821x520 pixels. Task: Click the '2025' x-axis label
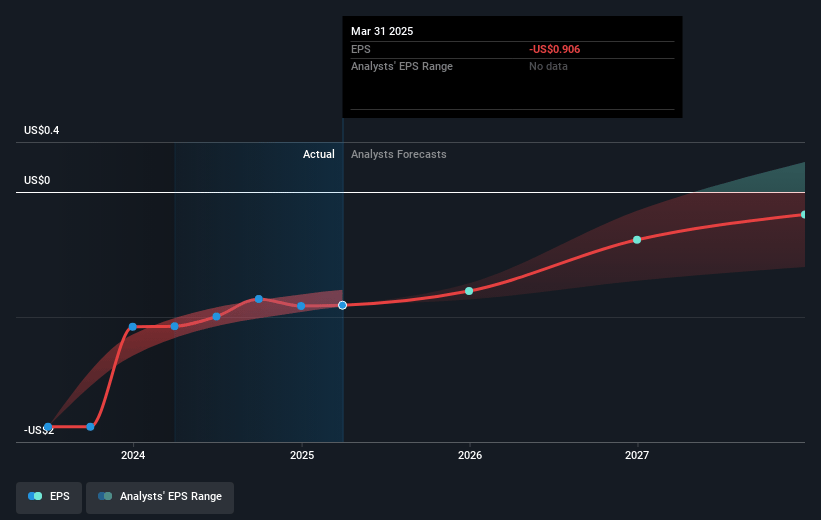[x=302, y=456]
